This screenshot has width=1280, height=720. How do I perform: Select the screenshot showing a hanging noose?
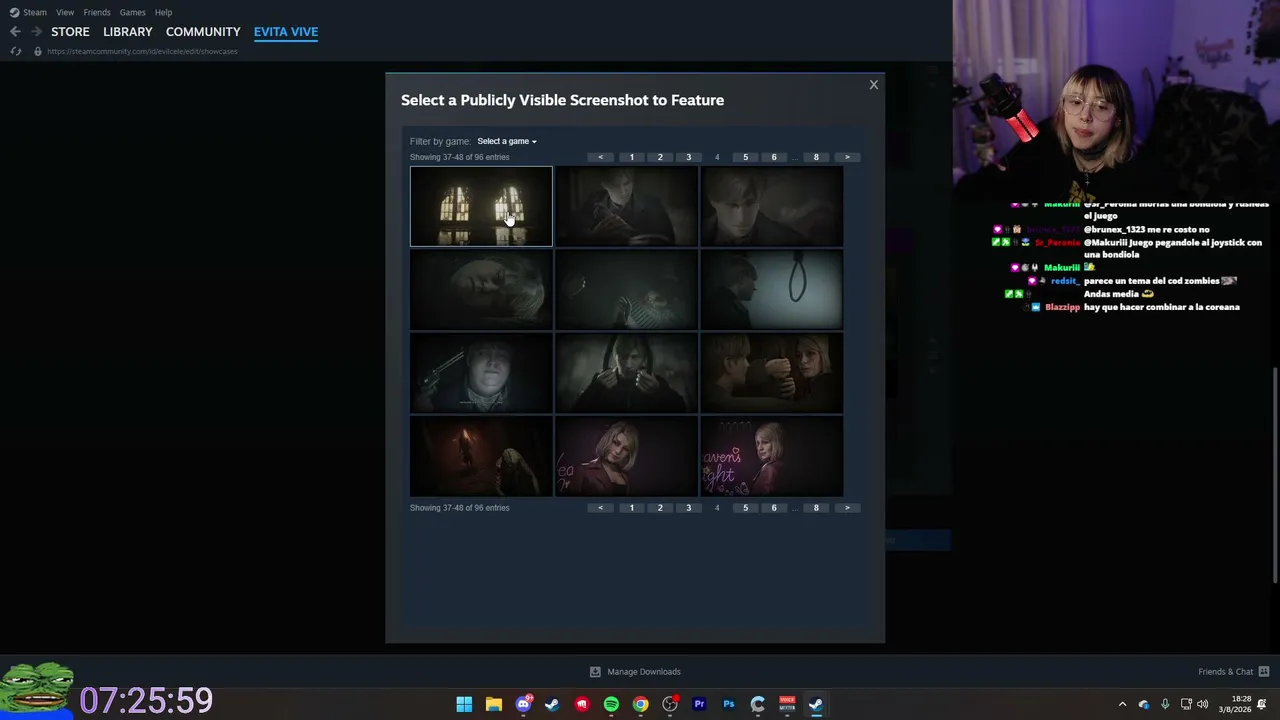click(772, 290)
